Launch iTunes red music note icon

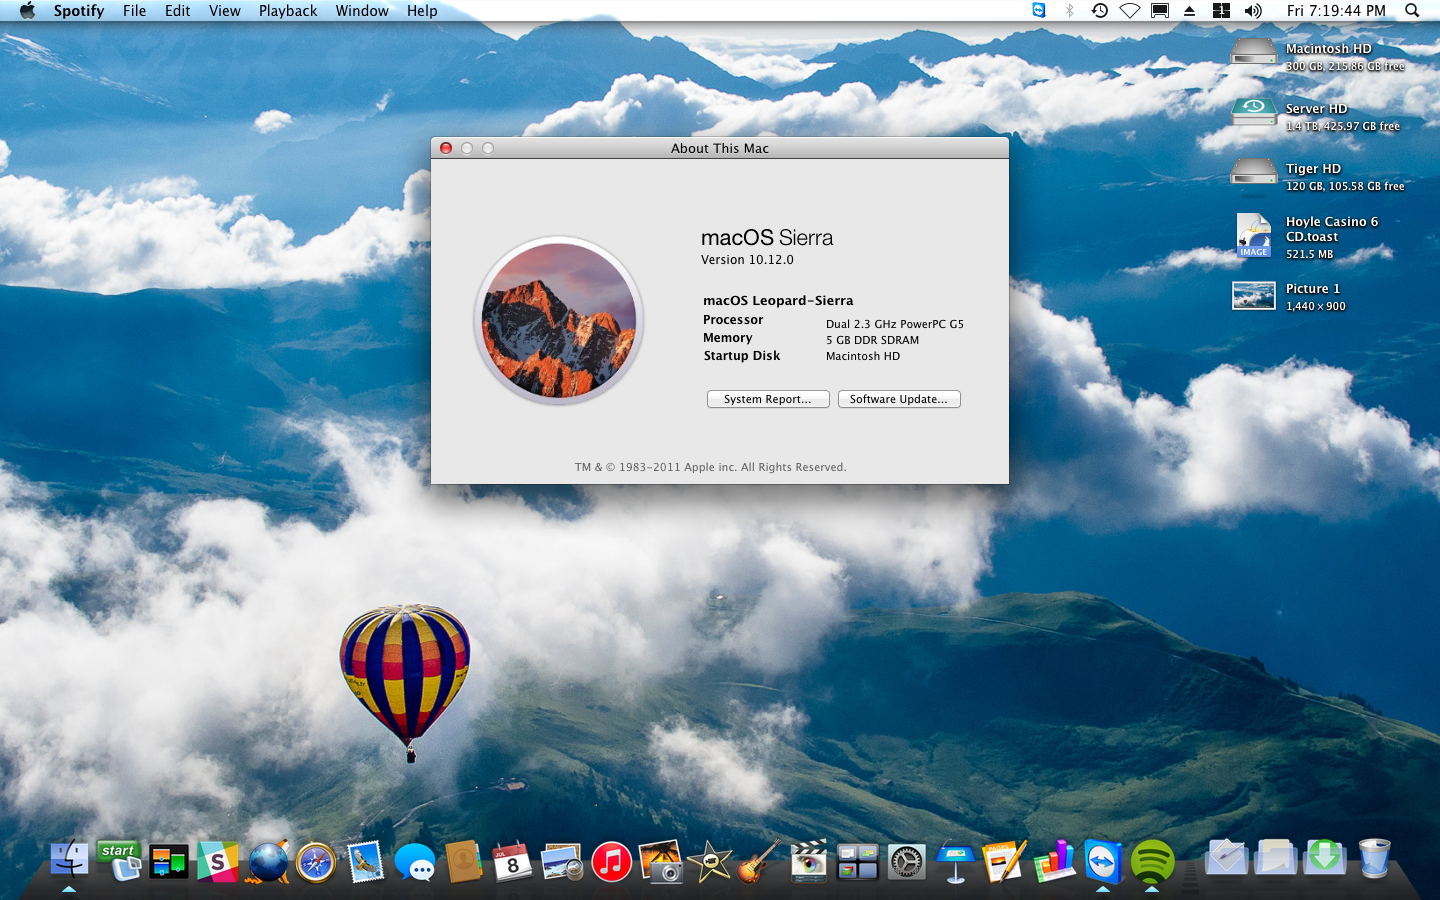[x=611, y=861]
